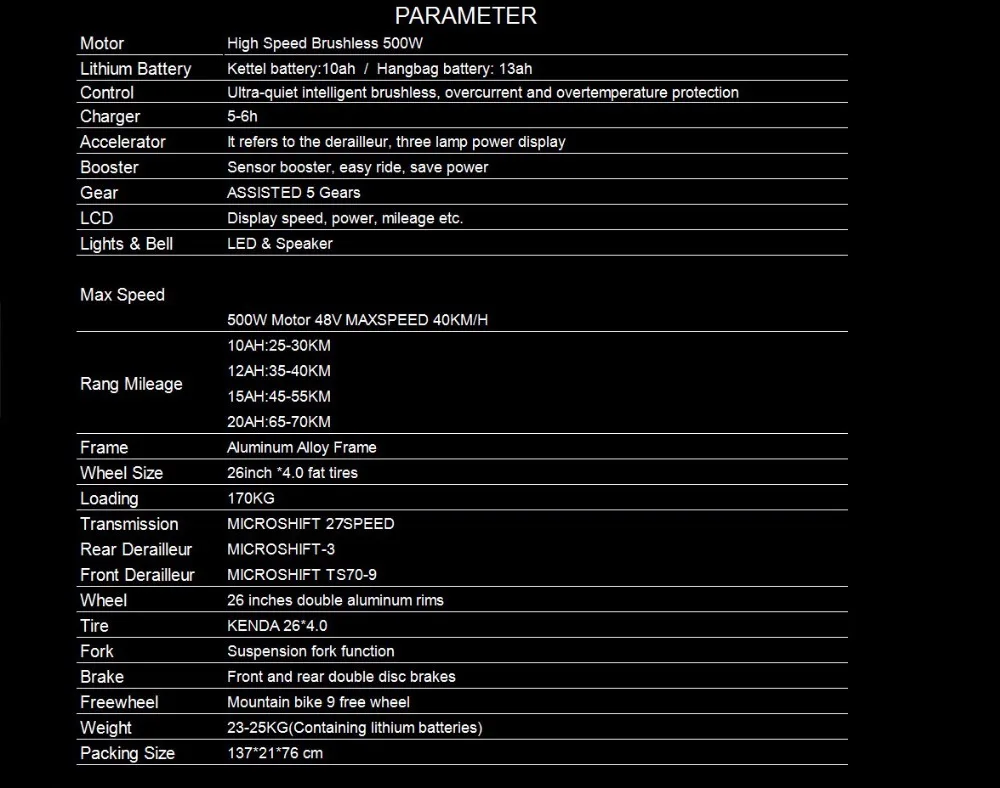
Task: Select the Tire label
Action: pyautogui.click(x=94, y=626)
